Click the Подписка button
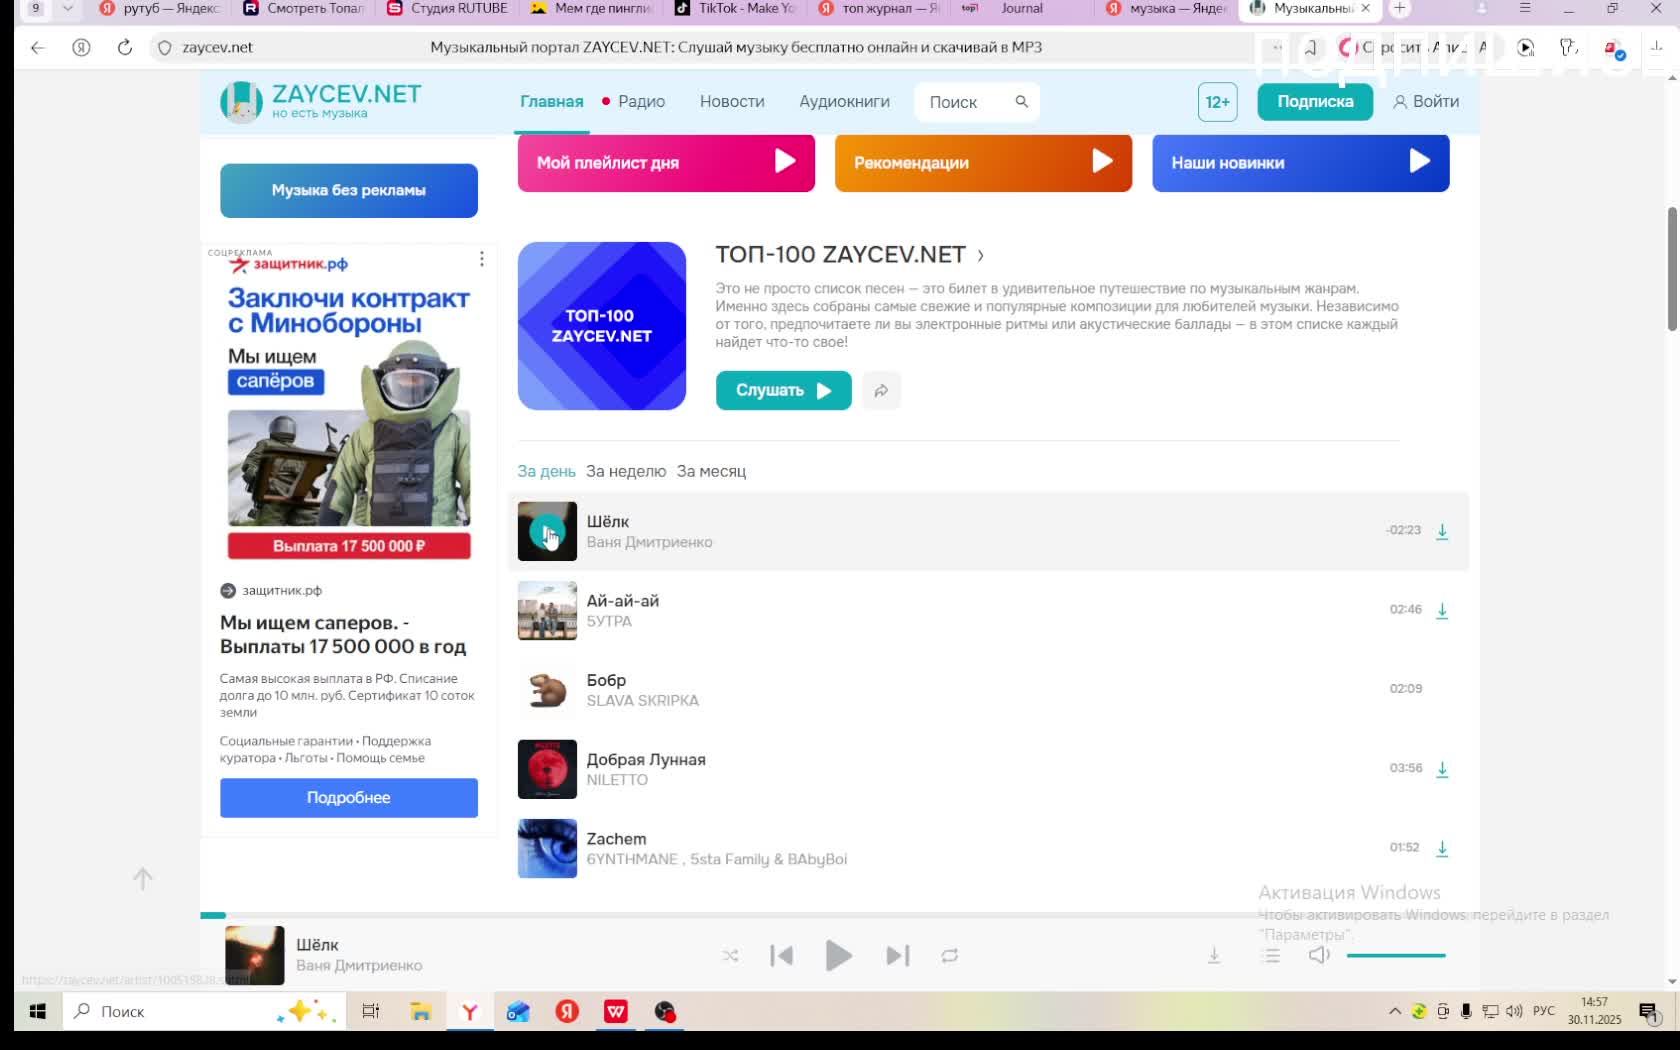The width and height of the screenshot is (1680, 1050). [1315, 102]
